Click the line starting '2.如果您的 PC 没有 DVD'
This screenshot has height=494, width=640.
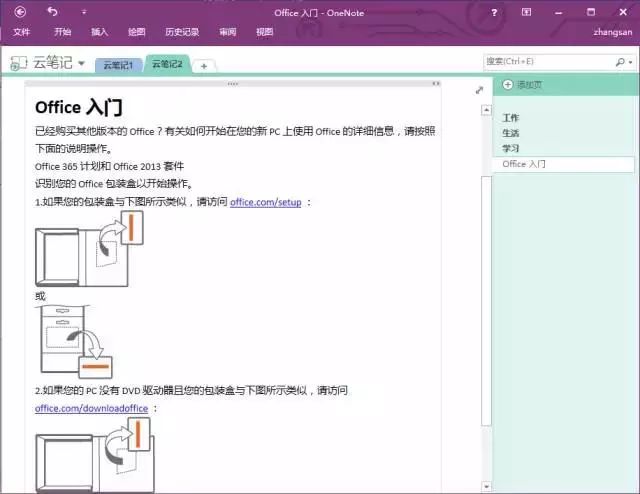[191, 391]
